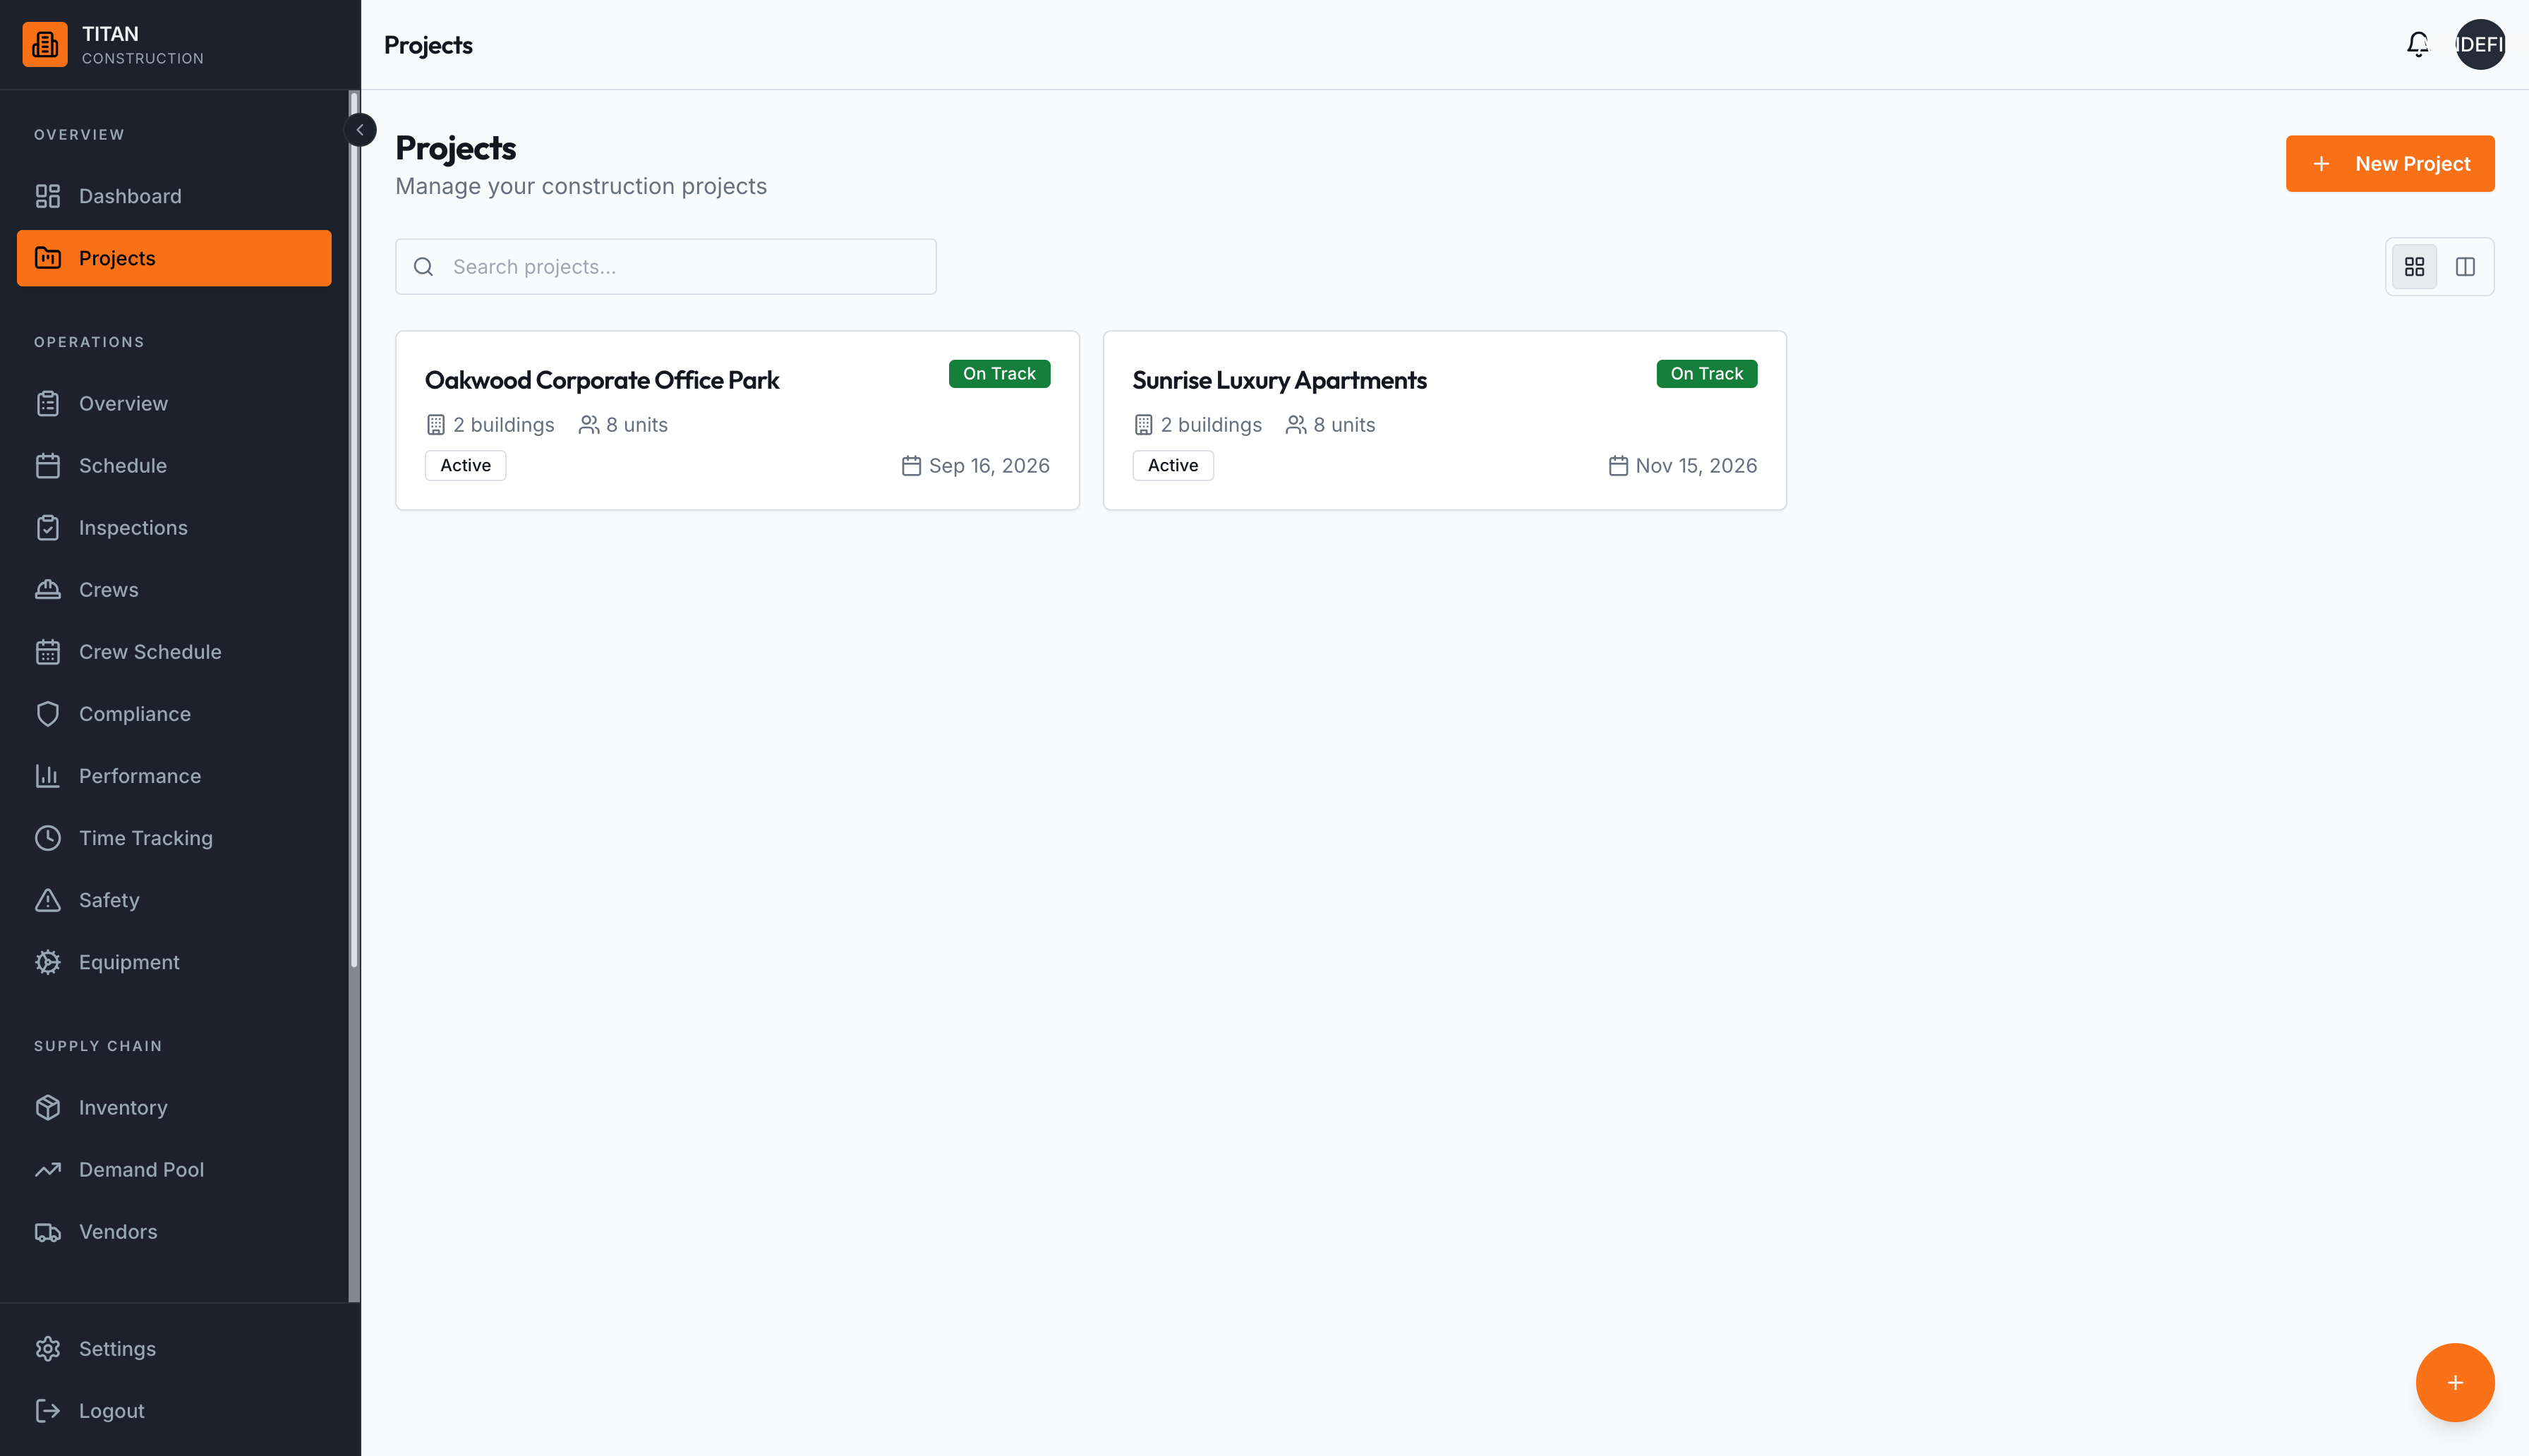Go to Performance section
Screen dimensions: 2529x1456
[x=174, y=775]
